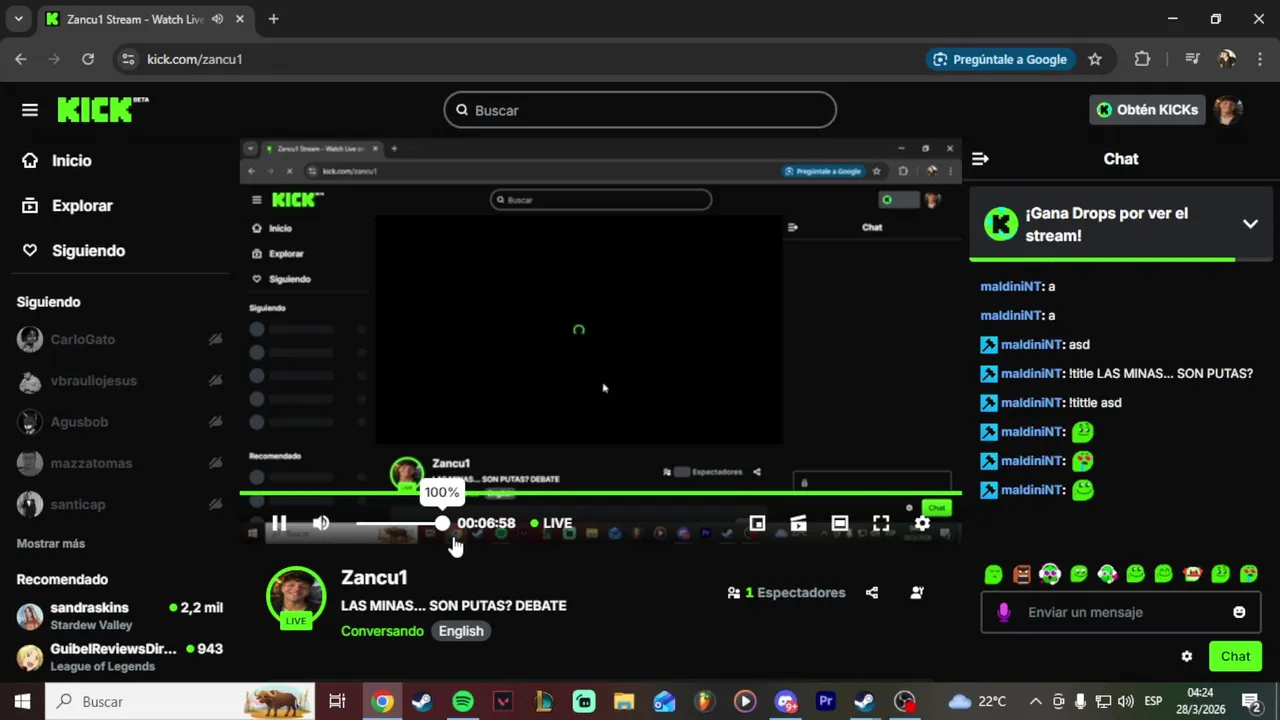Viewport: 1280px width, 720px height.
Task: Open mini player mode icon
Action: point(757,523)
